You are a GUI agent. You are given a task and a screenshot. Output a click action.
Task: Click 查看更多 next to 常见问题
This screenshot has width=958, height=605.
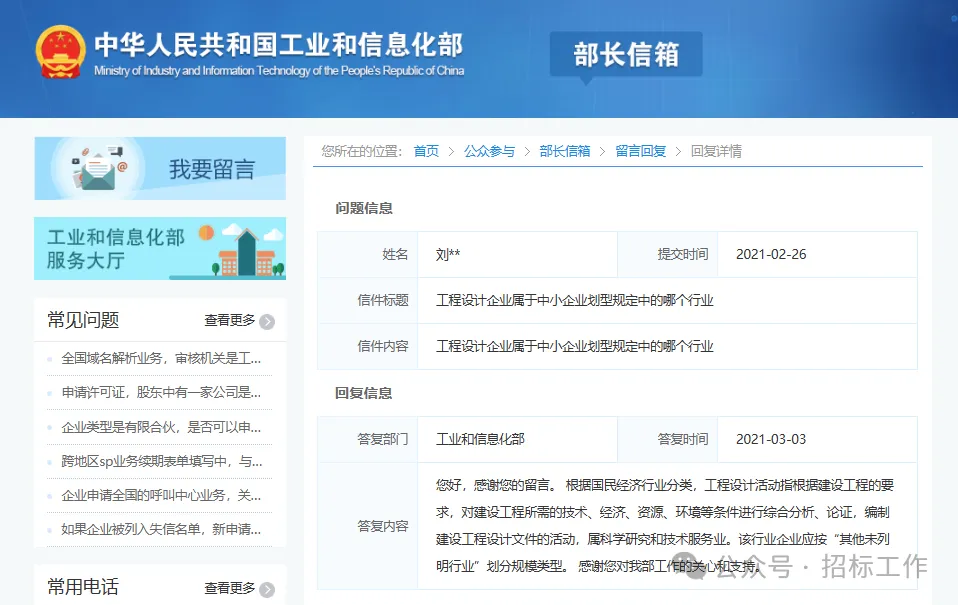click(230, 320)
